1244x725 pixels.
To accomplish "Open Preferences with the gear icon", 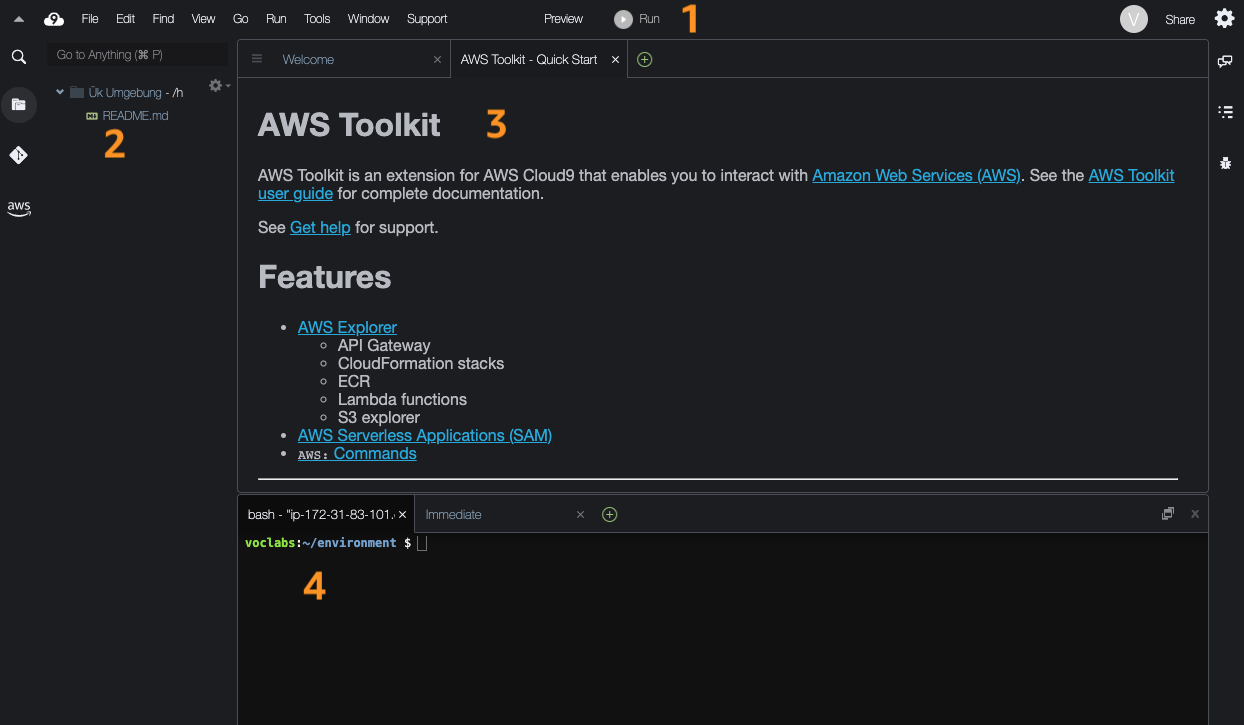I will (x=1224, y=18).
